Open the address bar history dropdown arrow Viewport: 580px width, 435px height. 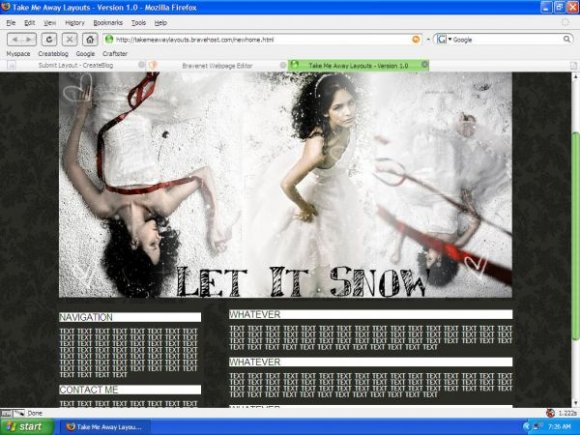pos(428,39)
